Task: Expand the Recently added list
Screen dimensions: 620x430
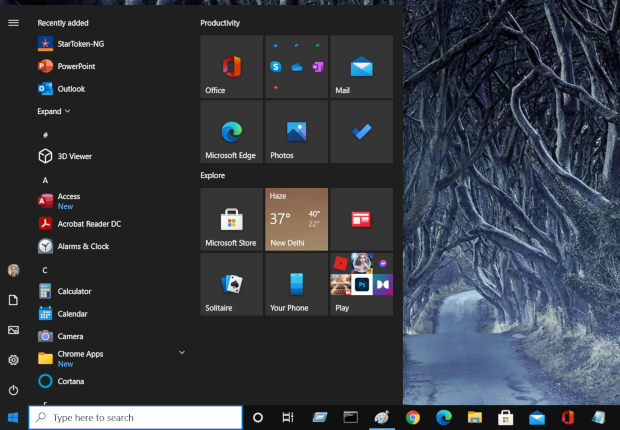Action: click(x=54, y=111)
